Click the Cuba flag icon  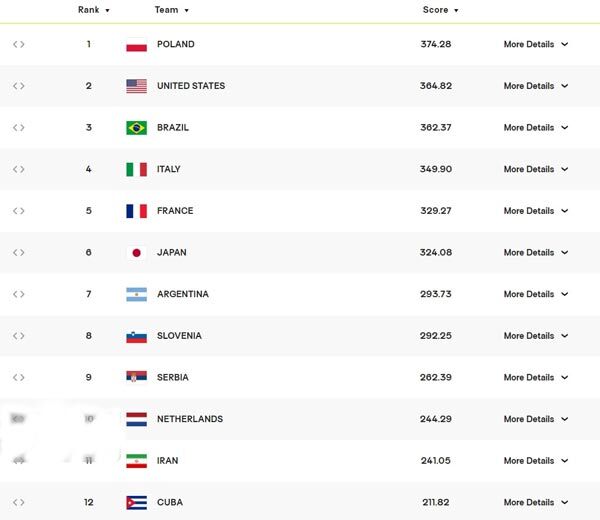pyautogui.click(x=136, y=503)
